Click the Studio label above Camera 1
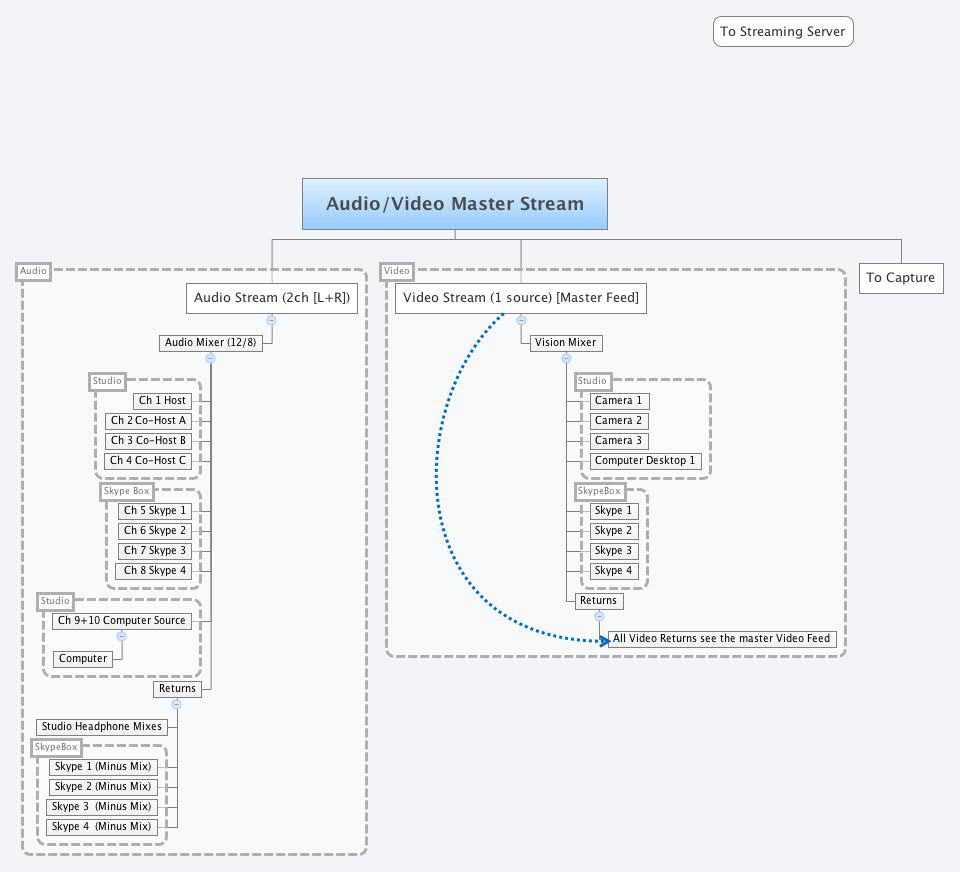Screen dimensions: 960x872 tap(592, 381)
